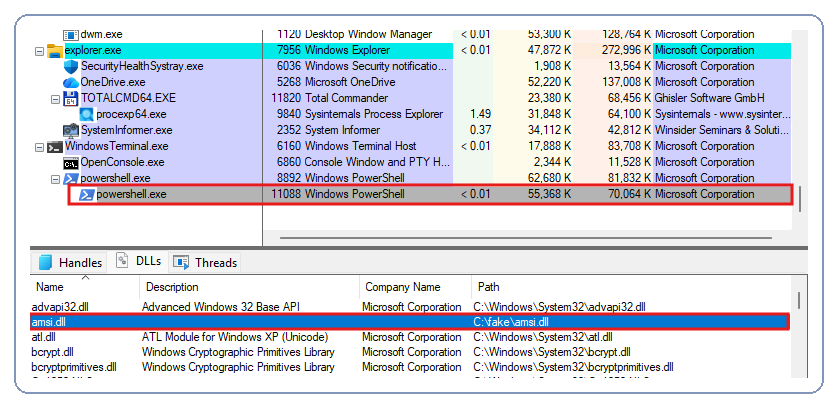Click icon of powershell.exe PID 8892
The height and width of the screenshot is (408, 838).
pyautogui.click(x=71, y=179)
